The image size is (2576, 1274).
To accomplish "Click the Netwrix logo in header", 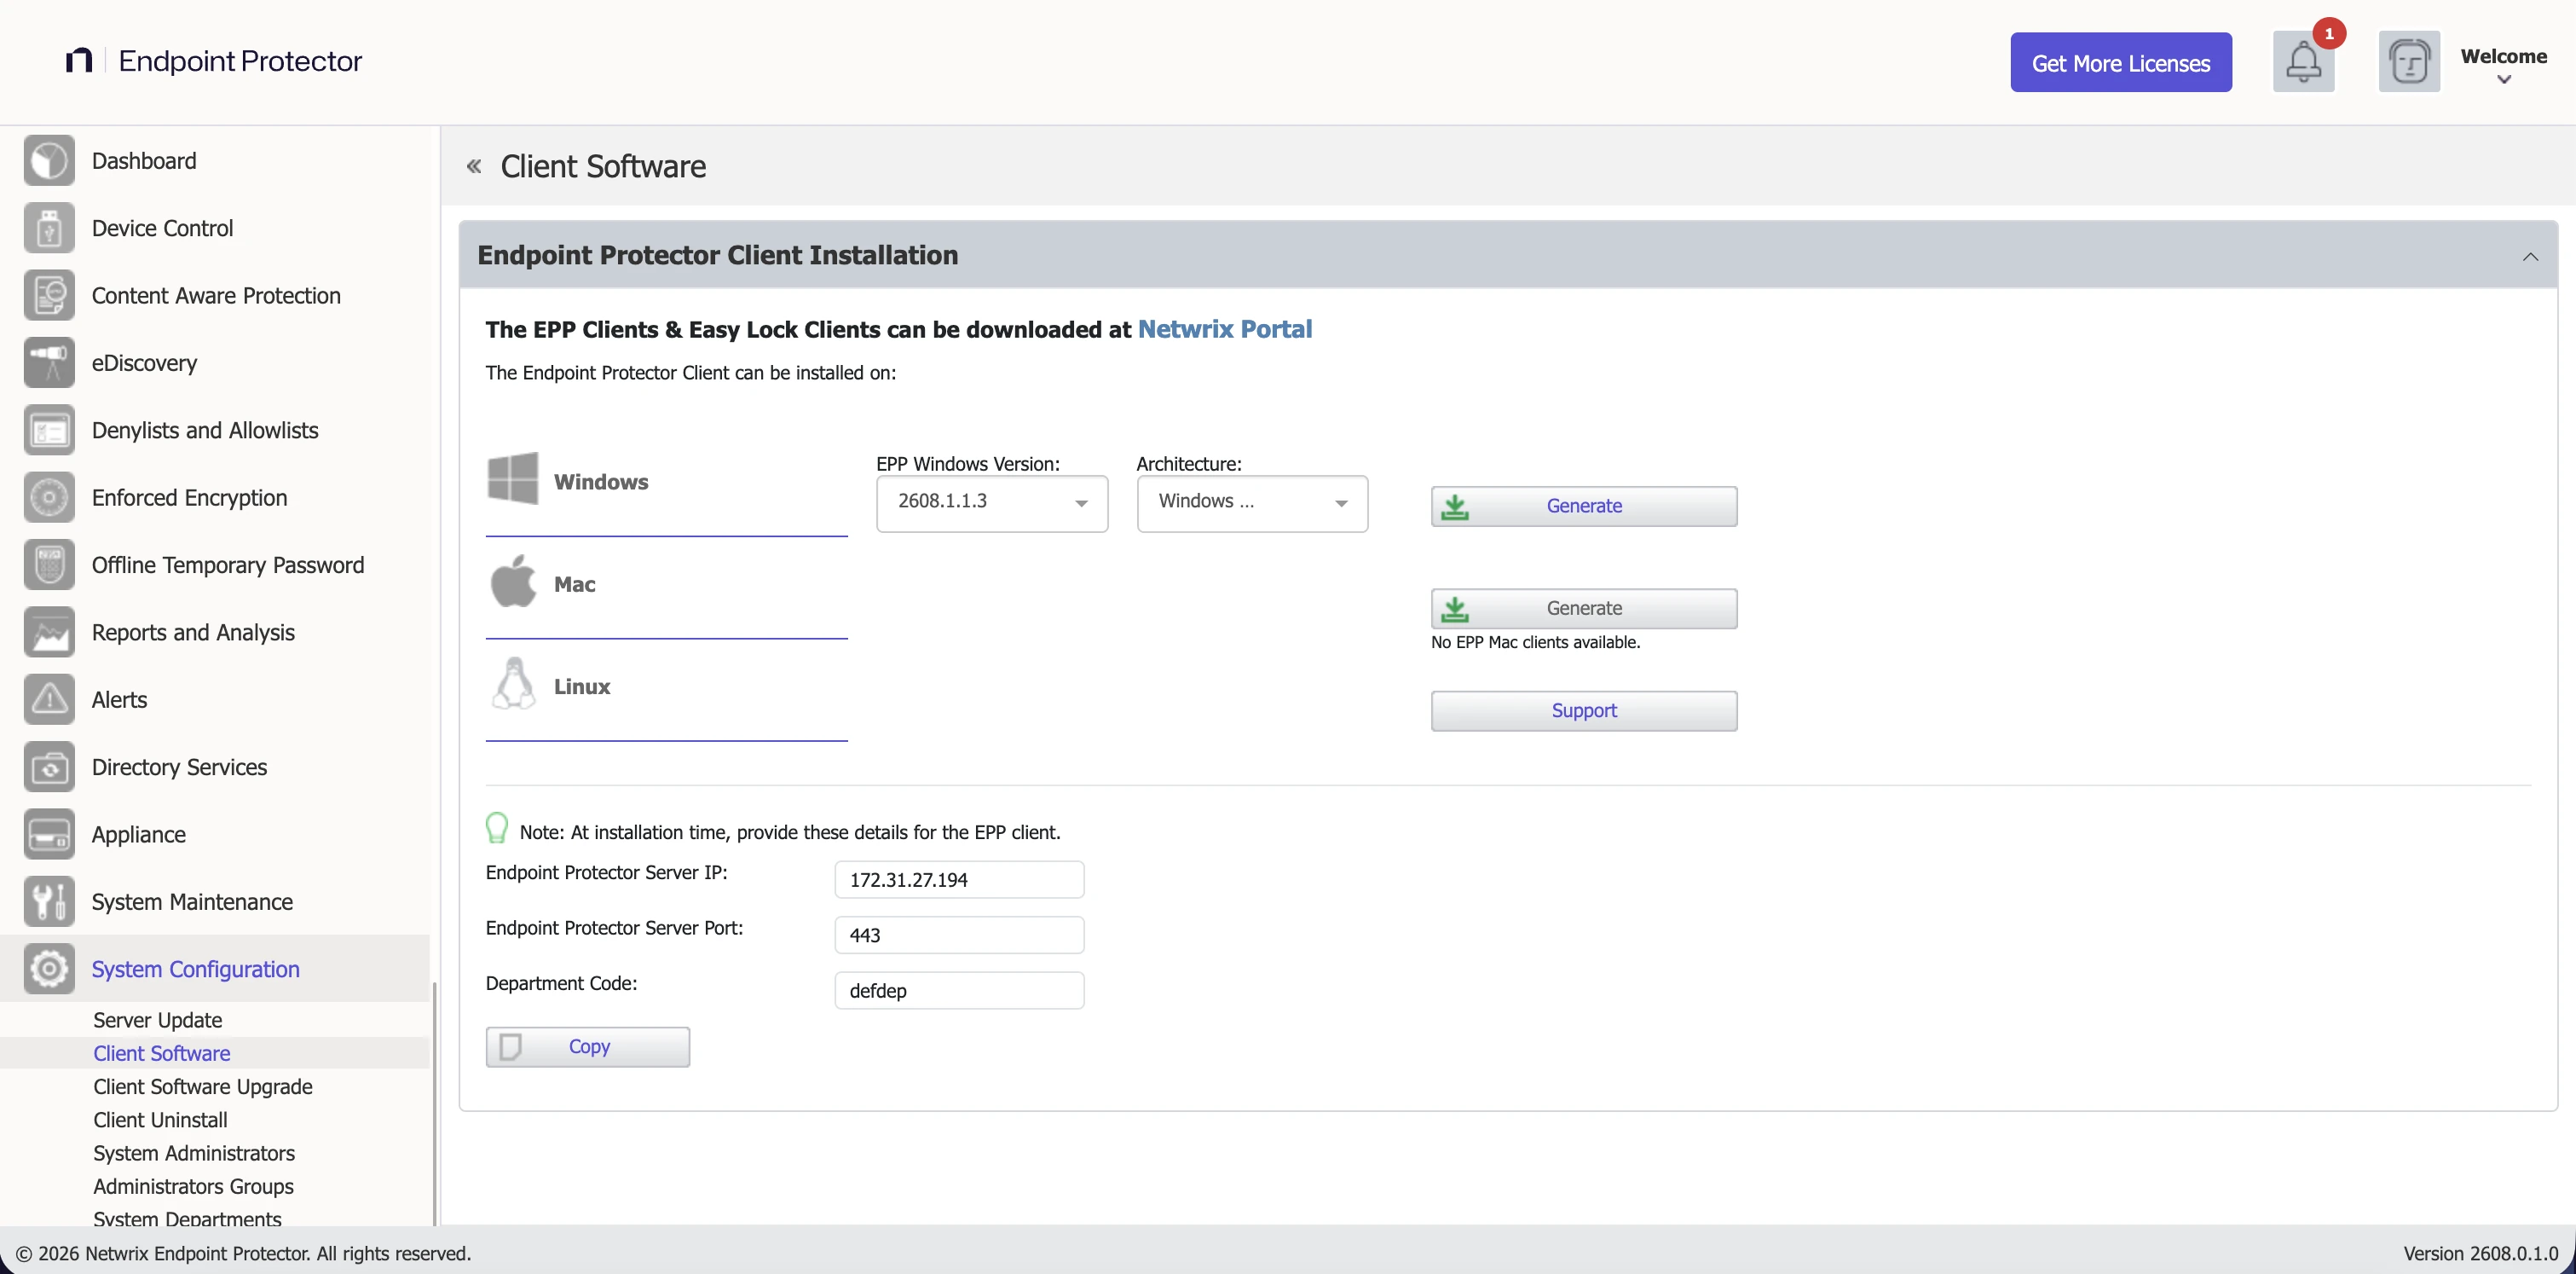I will pos(79,61).
